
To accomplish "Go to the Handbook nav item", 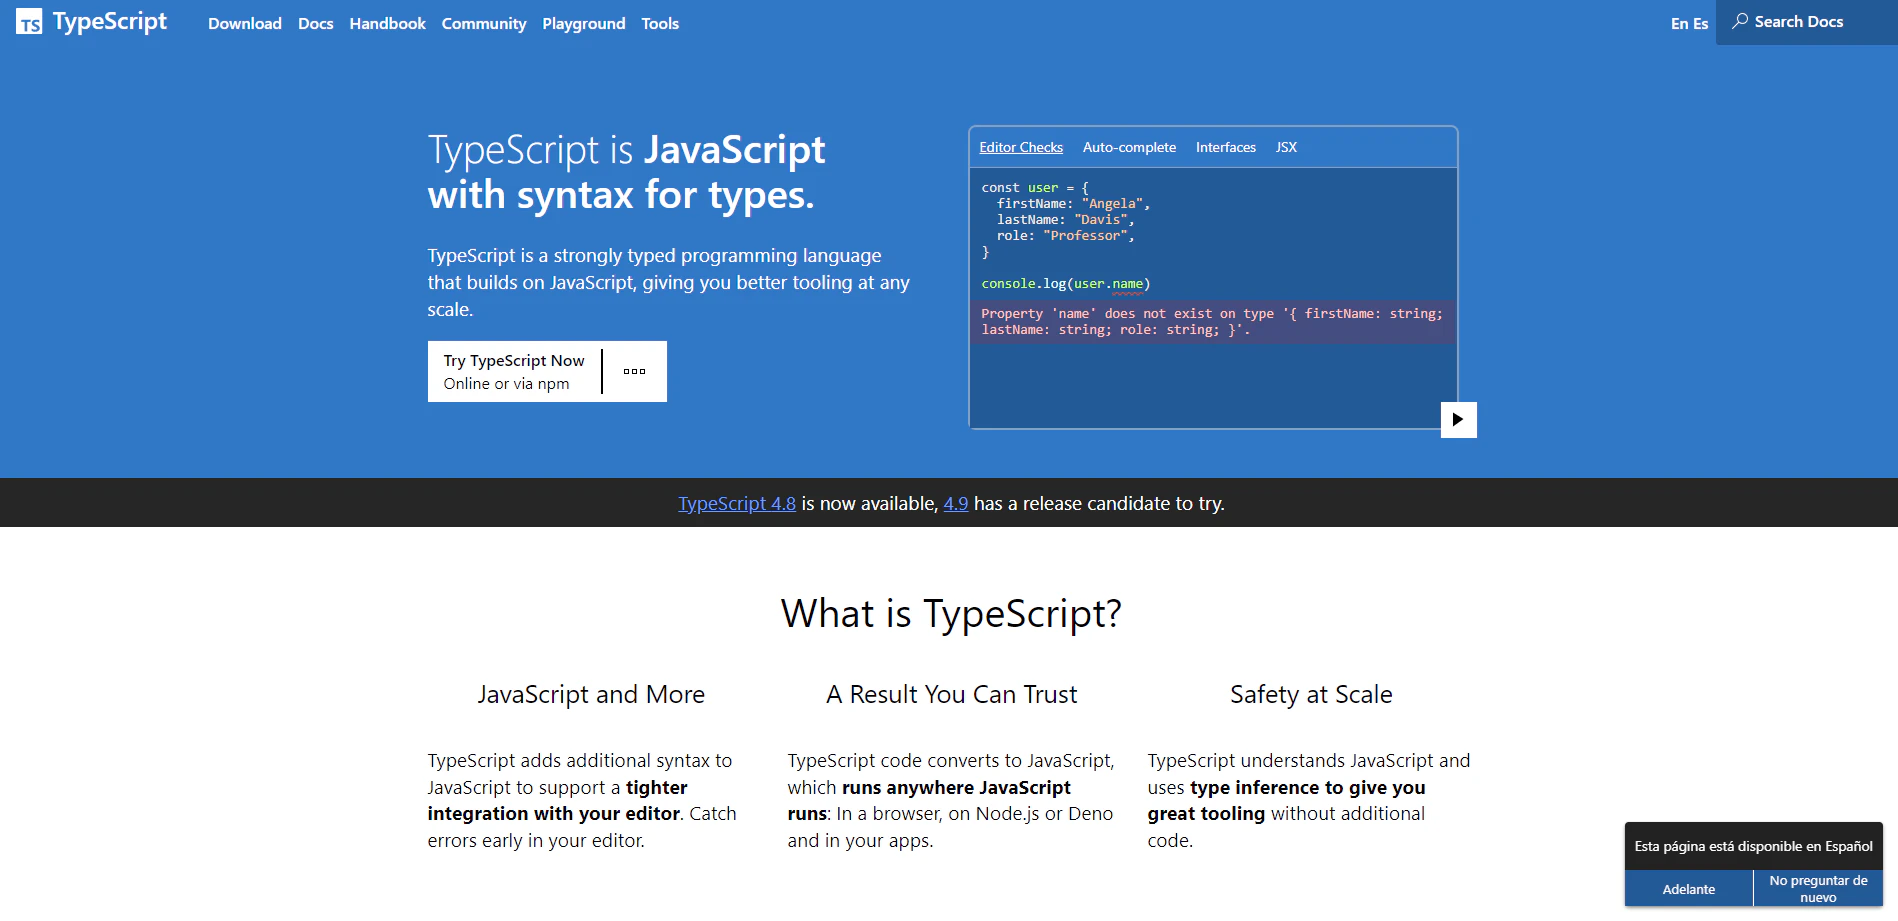I will (387, 23).
